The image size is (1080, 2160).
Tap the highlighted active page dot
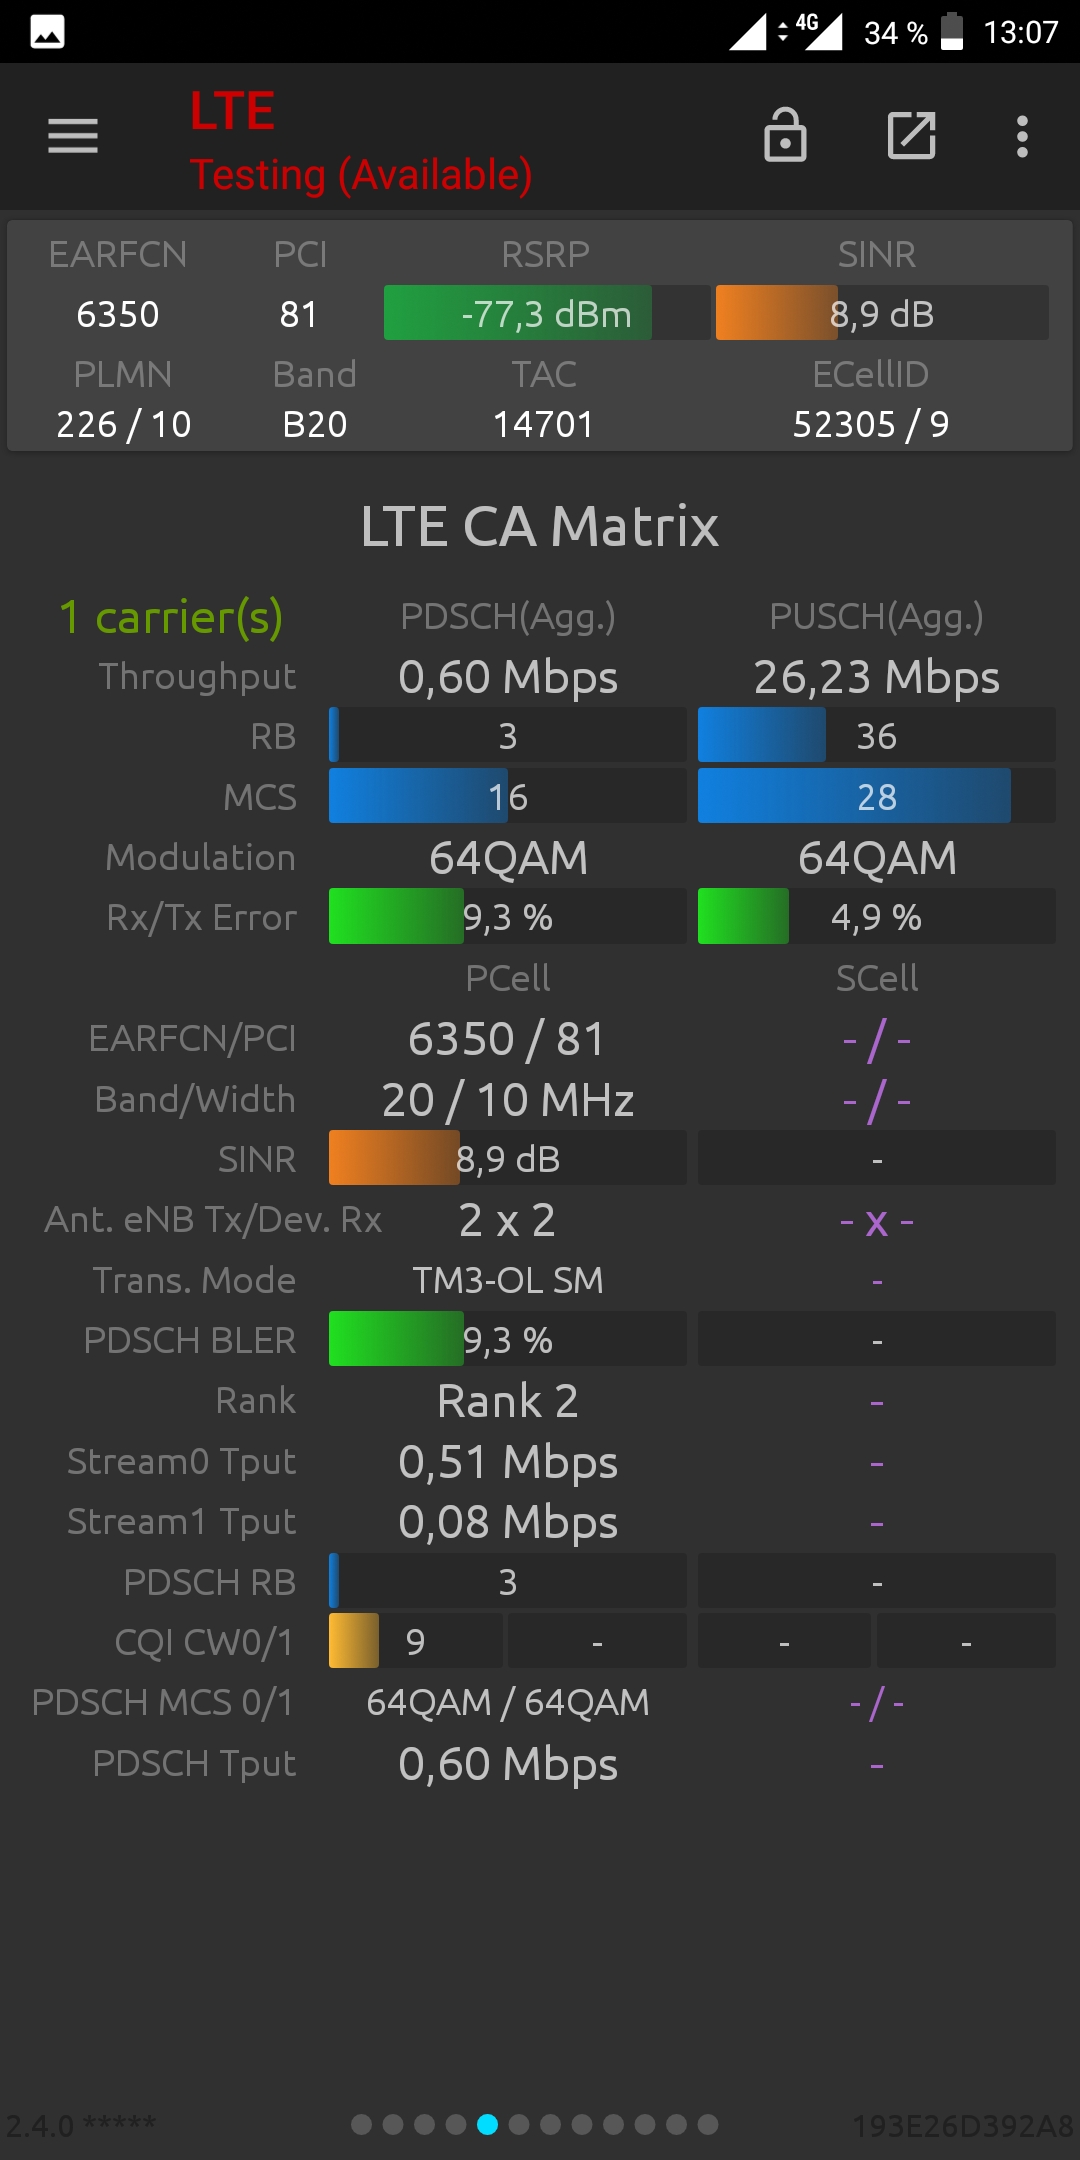coord(488,2124)
